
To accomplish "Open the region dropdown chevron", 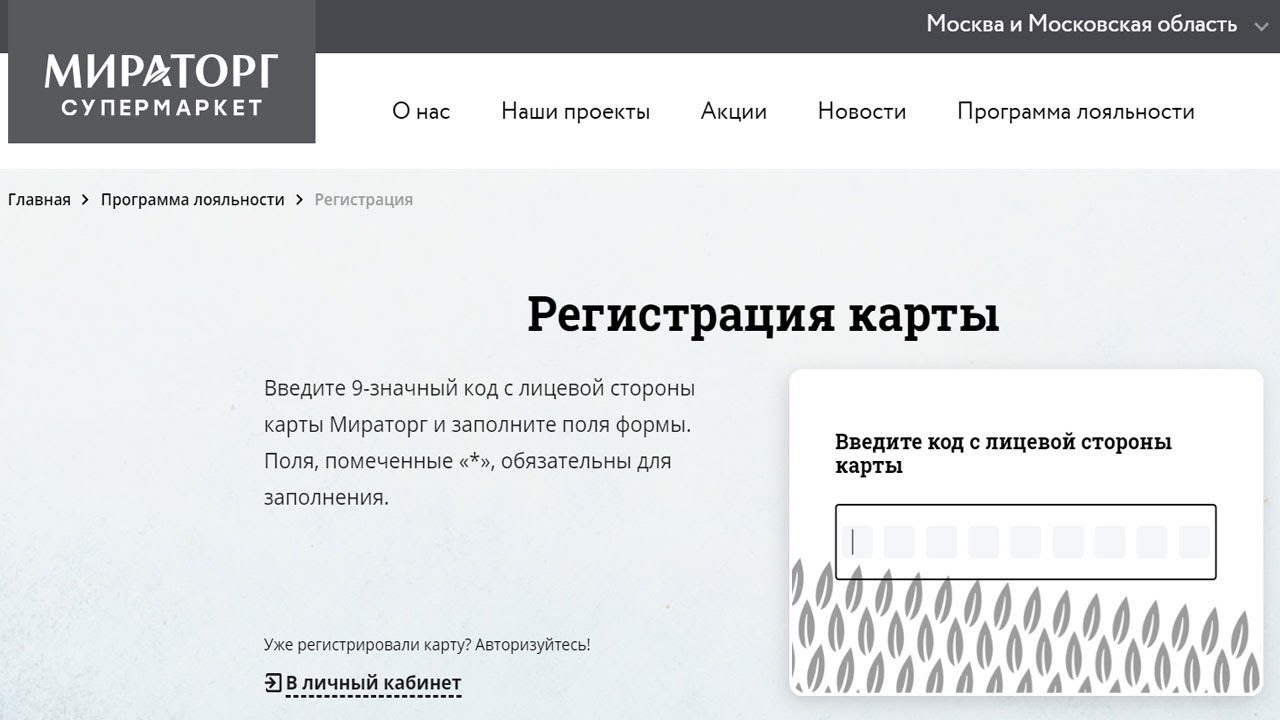I will pyautogui.click(x=1261, y=26).
